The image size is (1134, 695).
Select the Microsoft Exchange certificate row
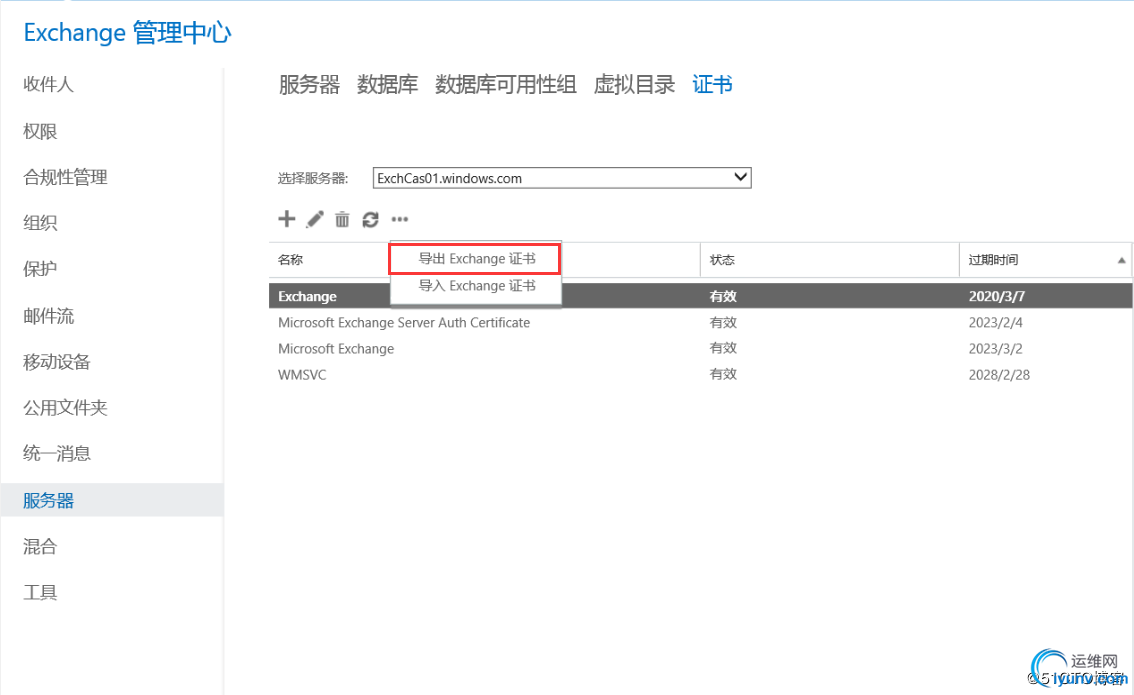(700, 349)
